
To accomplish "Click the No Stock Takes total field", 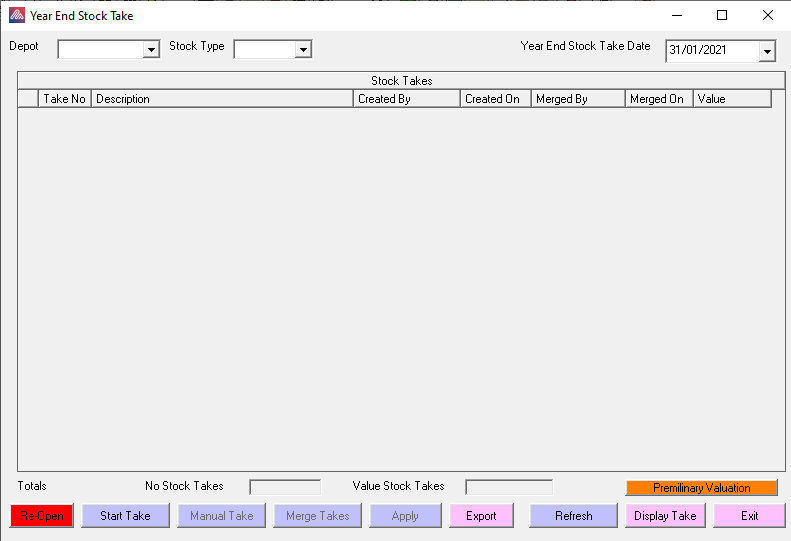I will (285, 487).
